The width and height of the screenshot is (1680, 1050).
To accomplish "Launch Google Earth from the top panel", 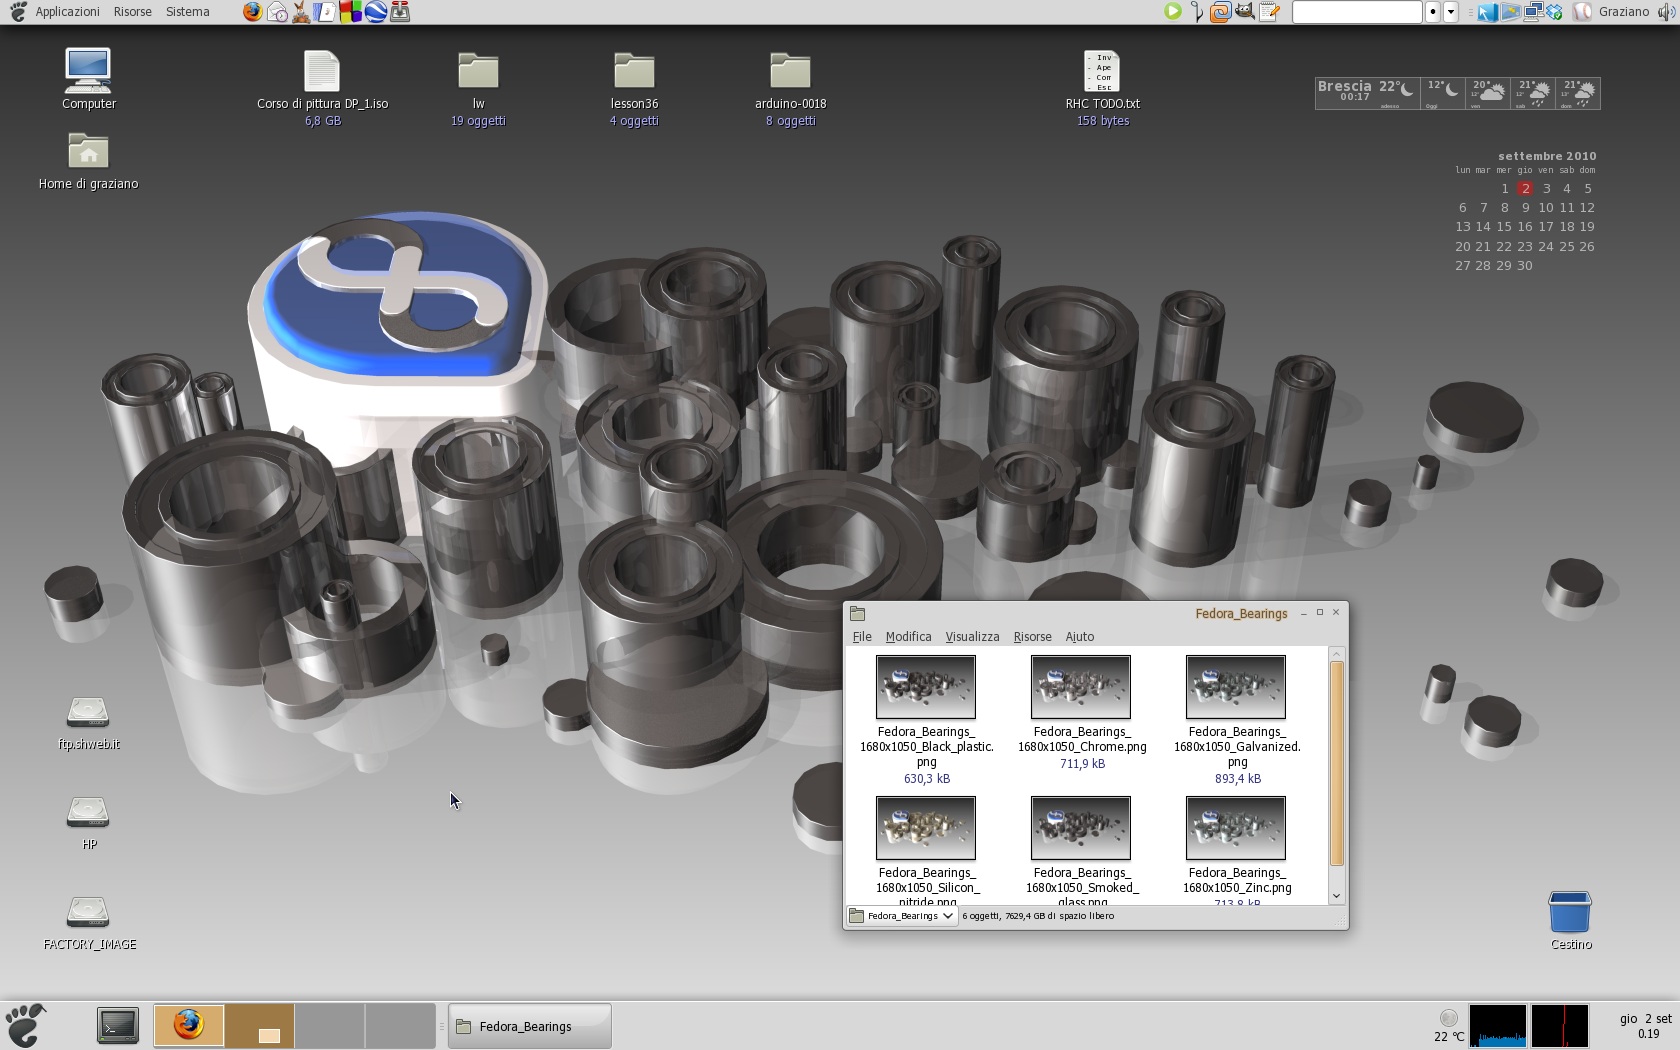I will 375,12.
